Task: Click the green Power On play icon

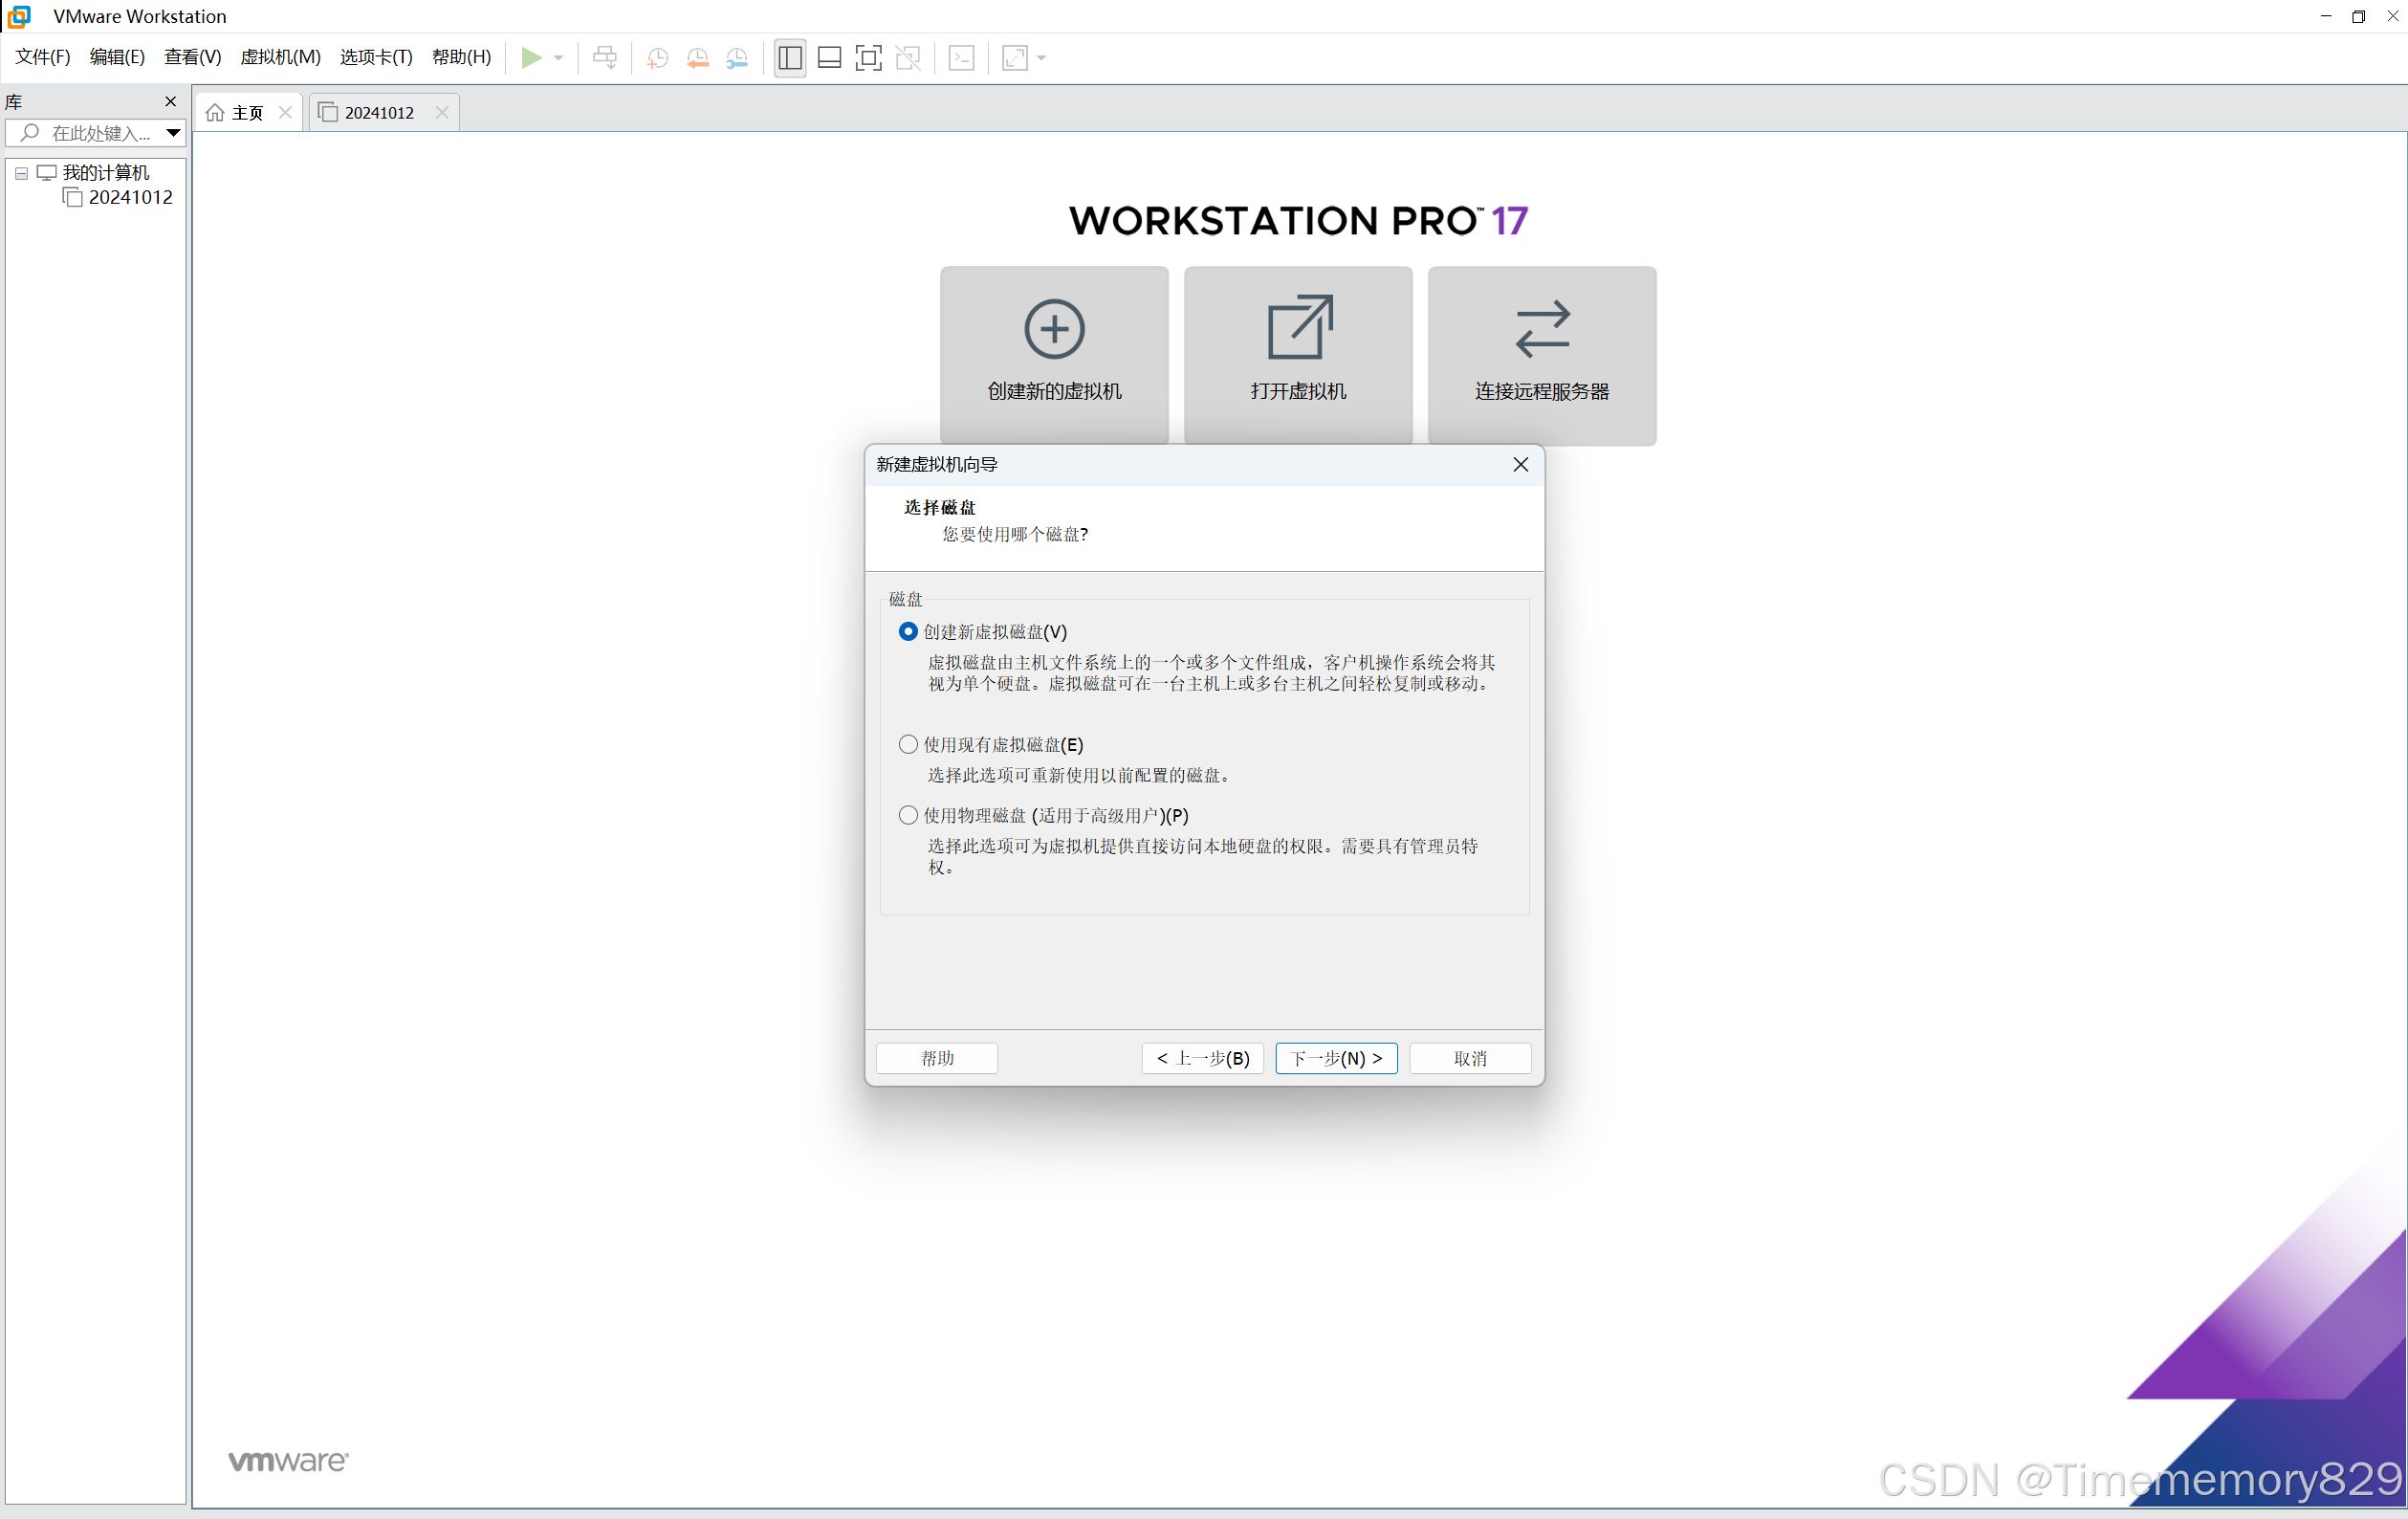Action: (x=532, y=58)
